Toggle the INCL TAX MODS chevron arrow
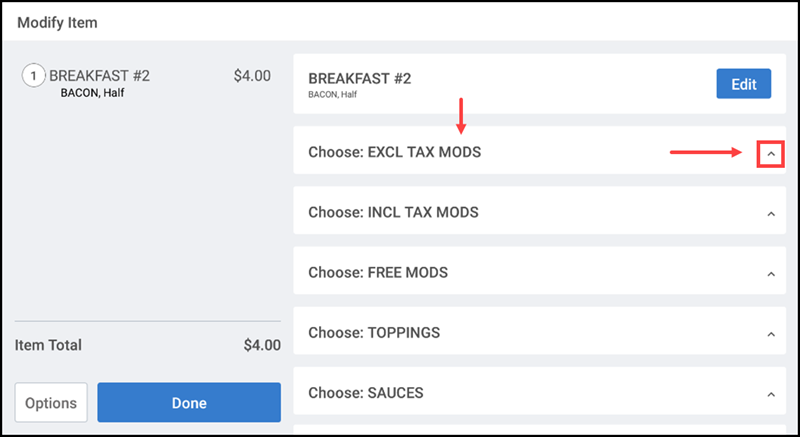The width and height of the screenshot is (800, 437). coord(770,214)
